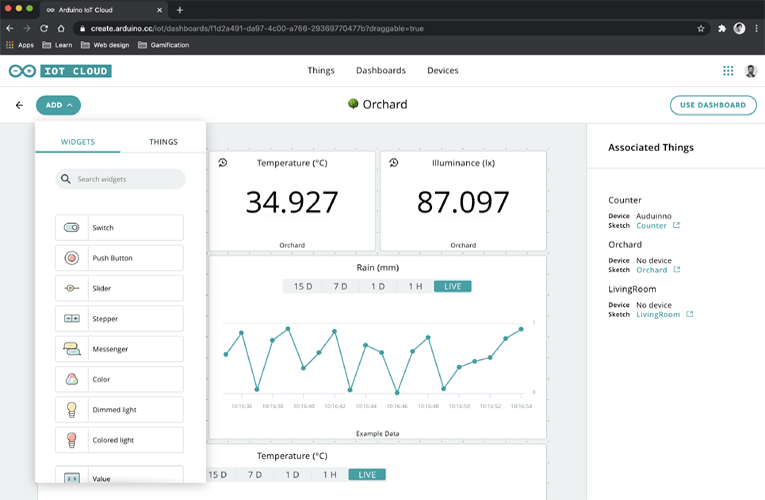Open Chrome three-dot menu
Screen dimensions: 765x500
(x=757, y=28)
